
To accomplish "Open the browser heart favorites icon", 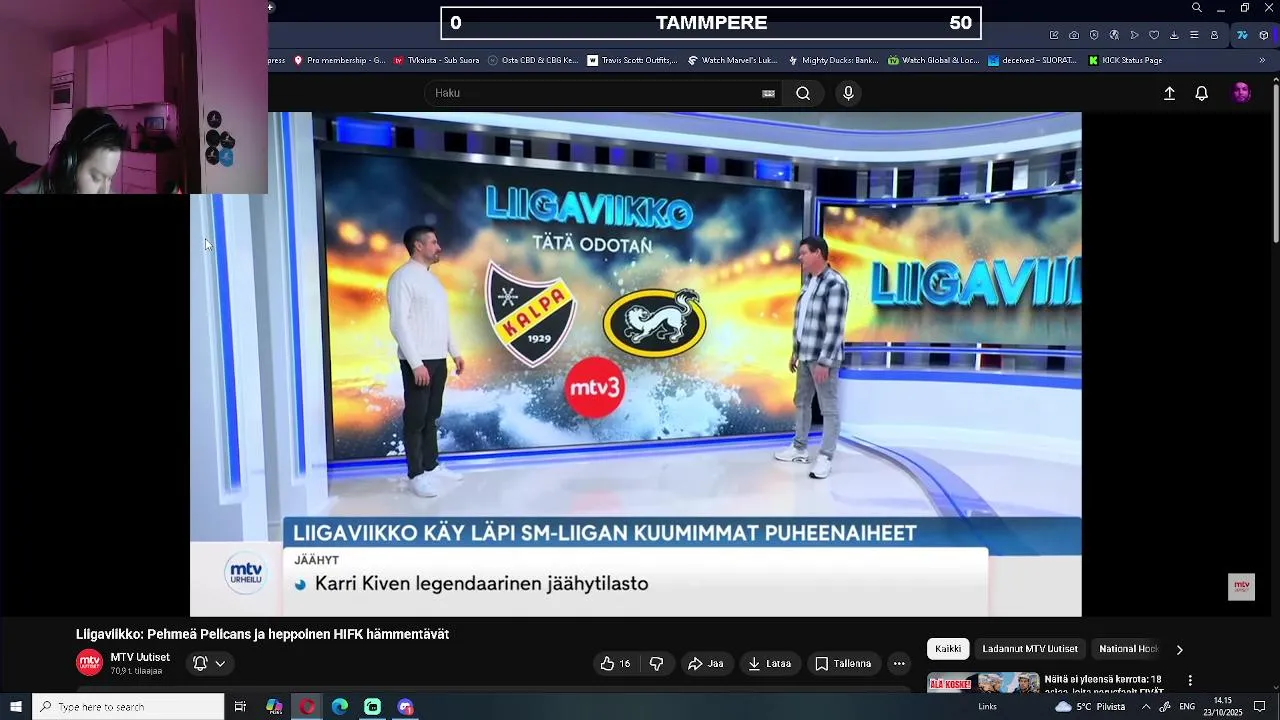I will click(1154, 35).
